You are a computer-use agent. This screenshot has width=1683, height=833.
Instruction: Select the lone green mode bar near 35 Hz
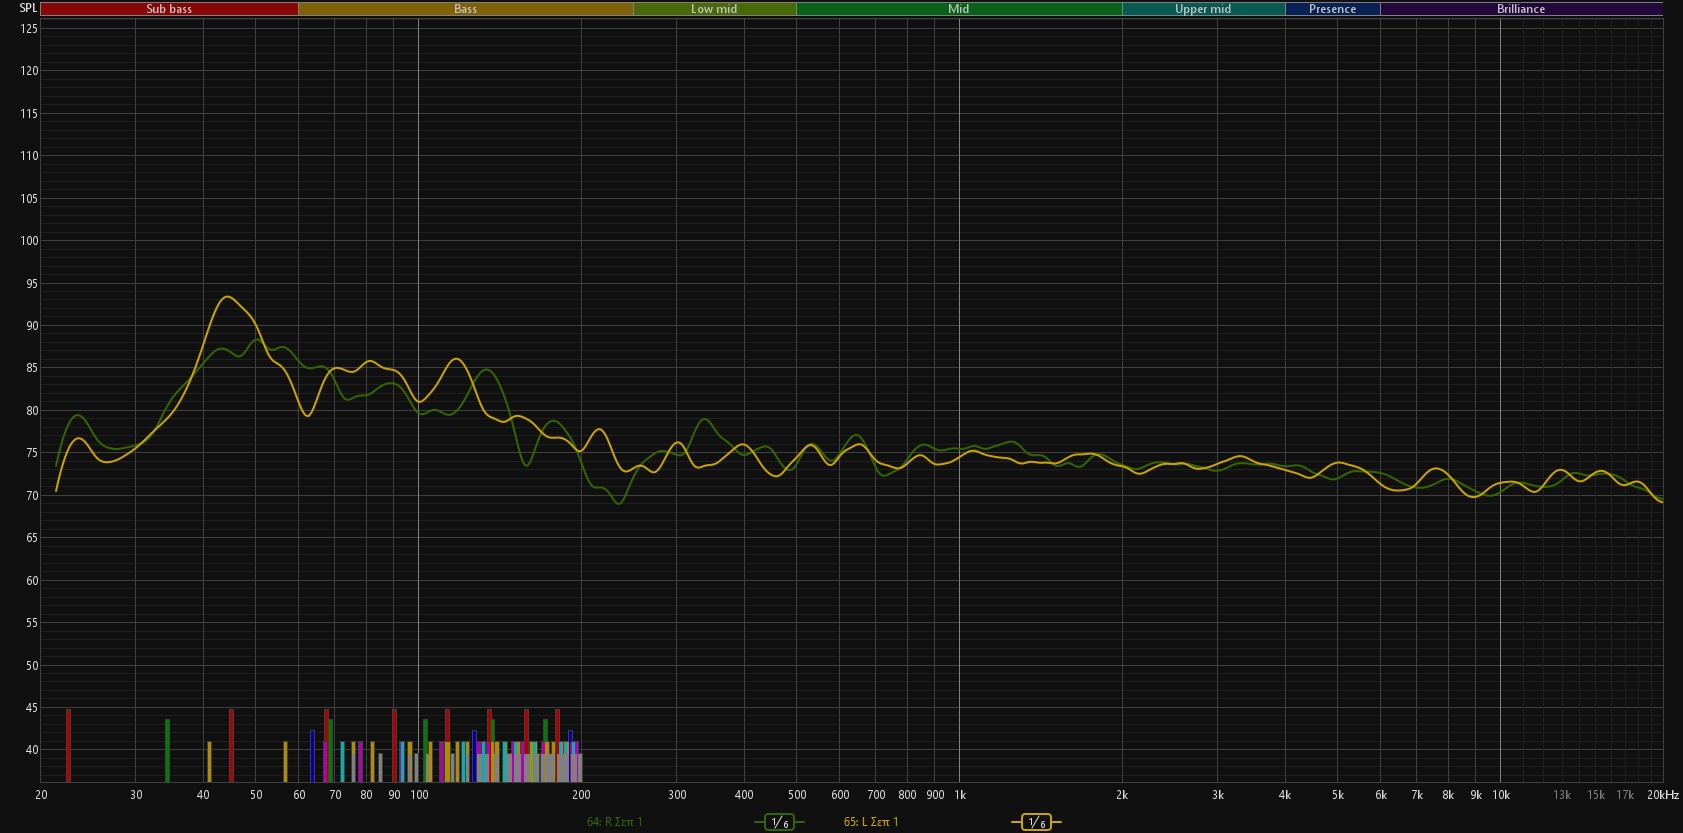(167, 750)
